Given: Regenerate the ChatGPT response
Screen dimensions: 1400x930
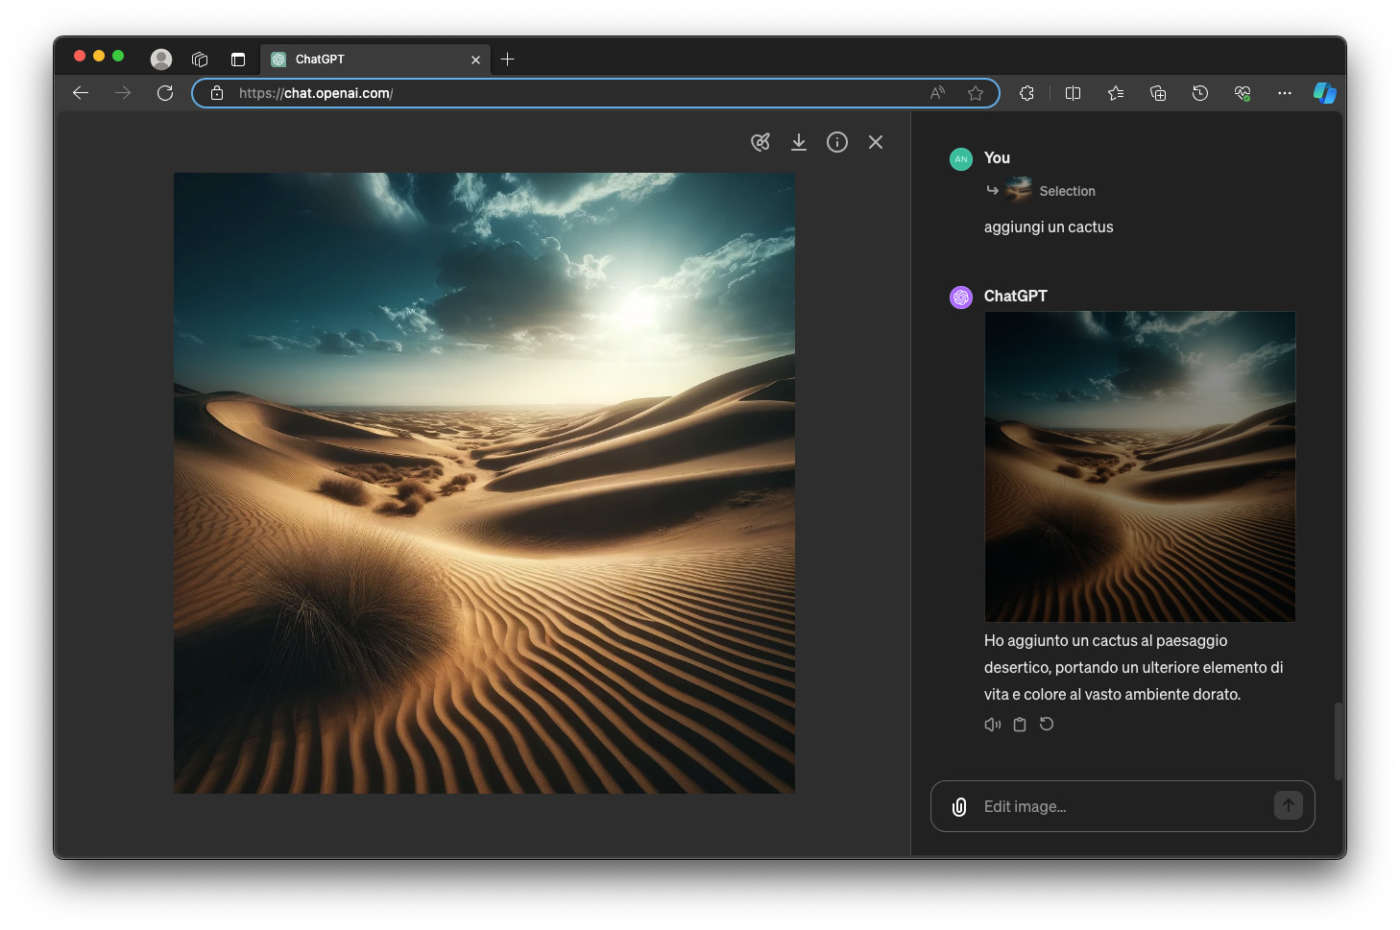Looking at the screenshot, I should click(x=1046, y=724).
